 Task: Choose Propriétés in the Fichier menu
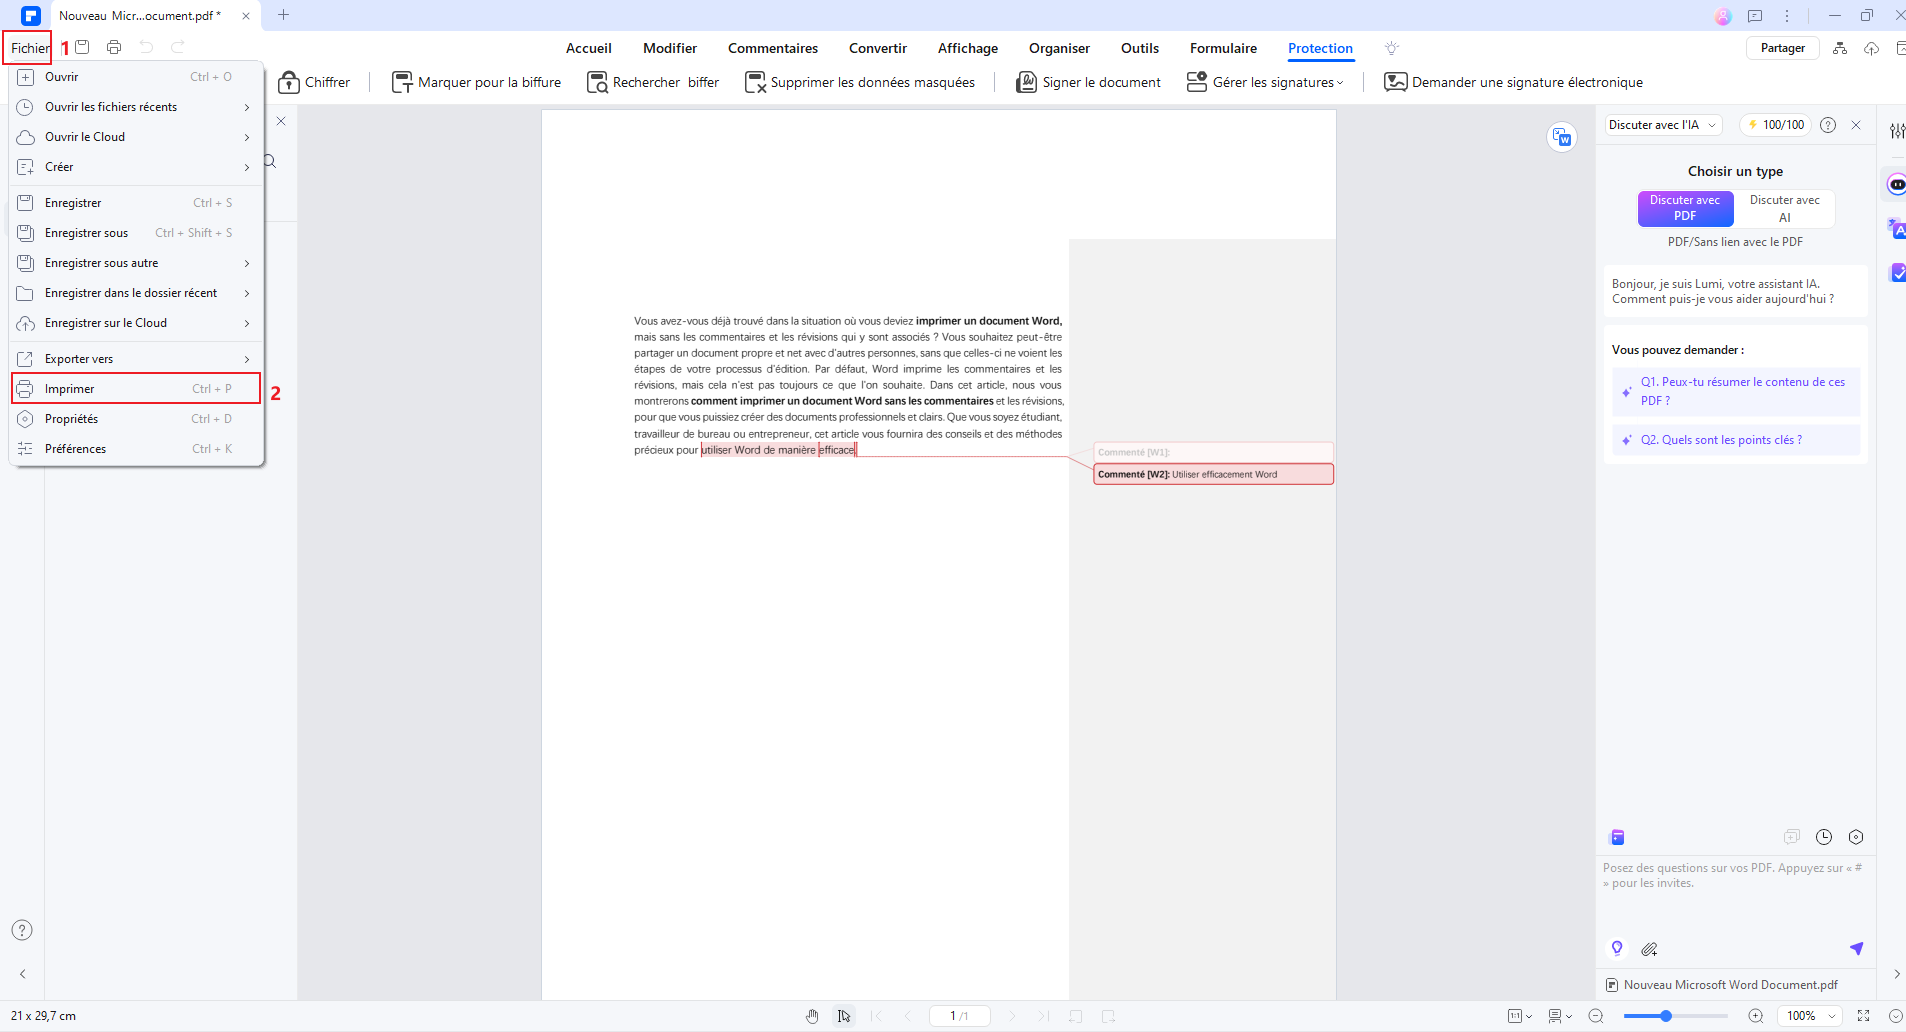click(136, 419)
